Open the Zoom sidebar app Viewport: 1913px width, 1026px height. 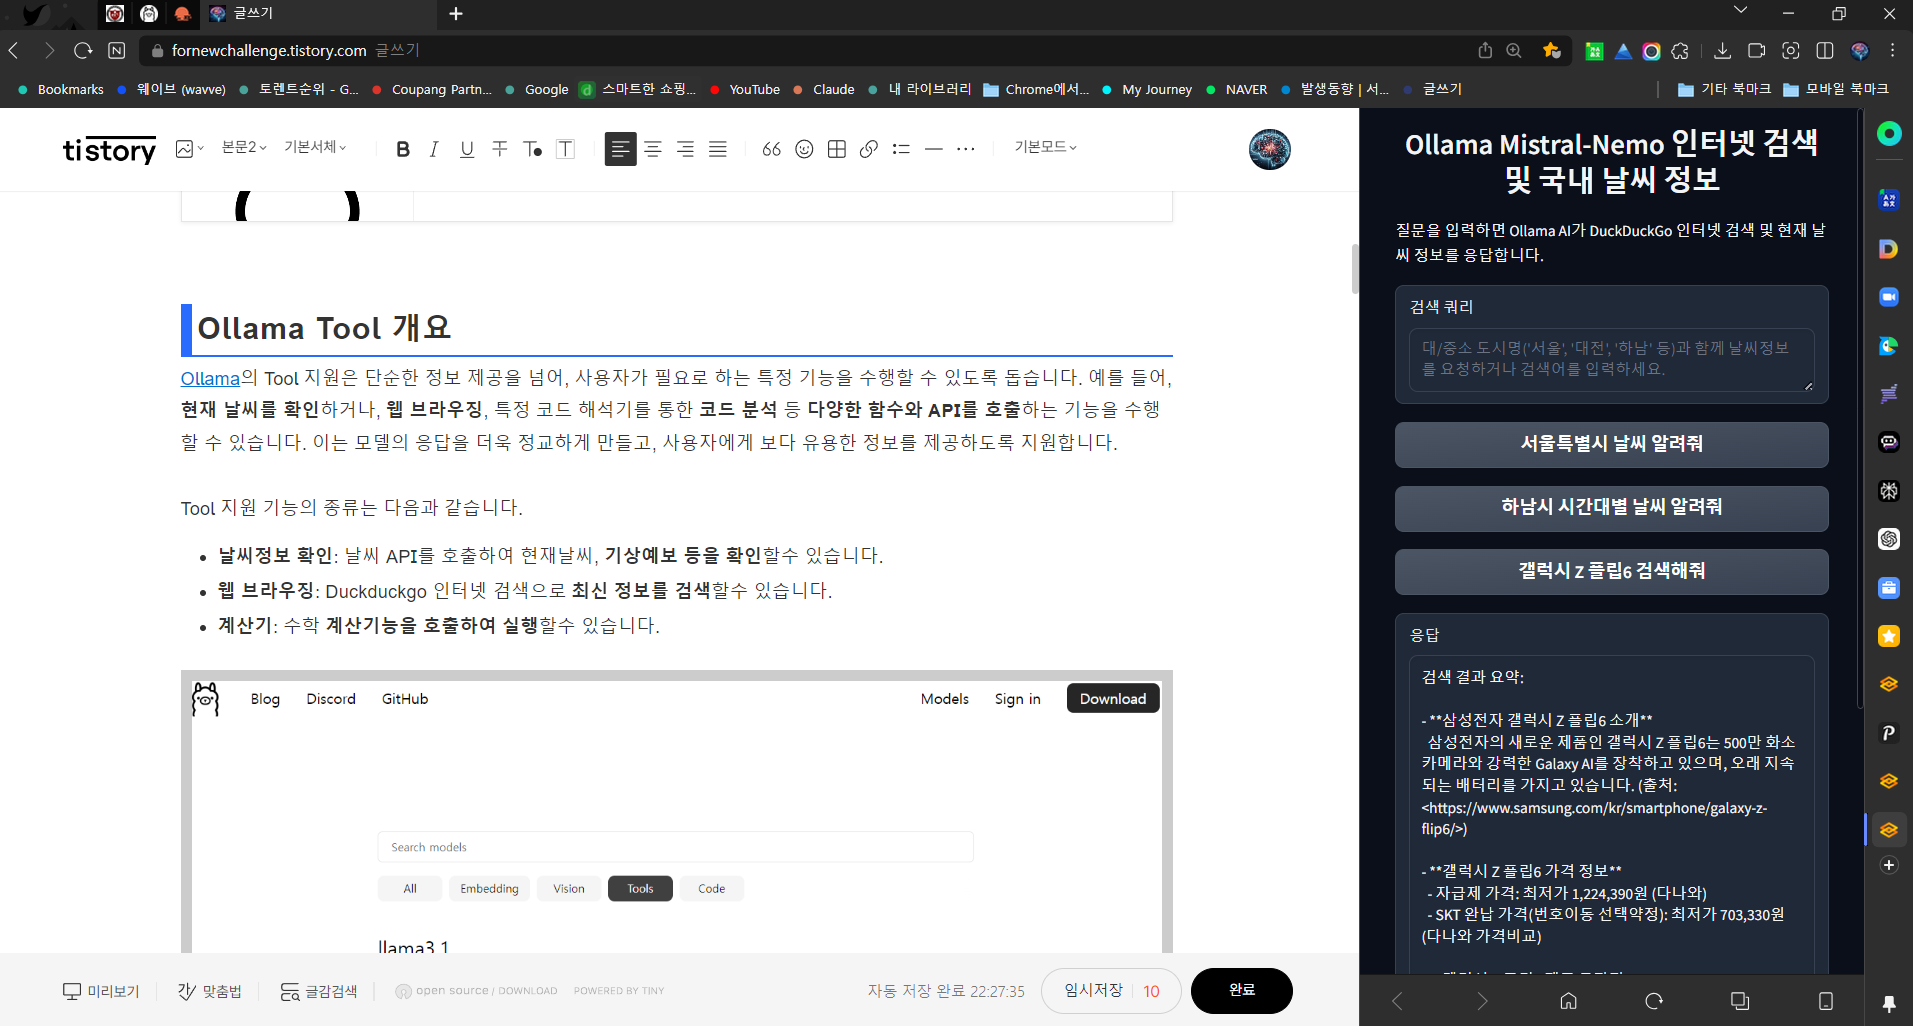[x=1889, y=297]
